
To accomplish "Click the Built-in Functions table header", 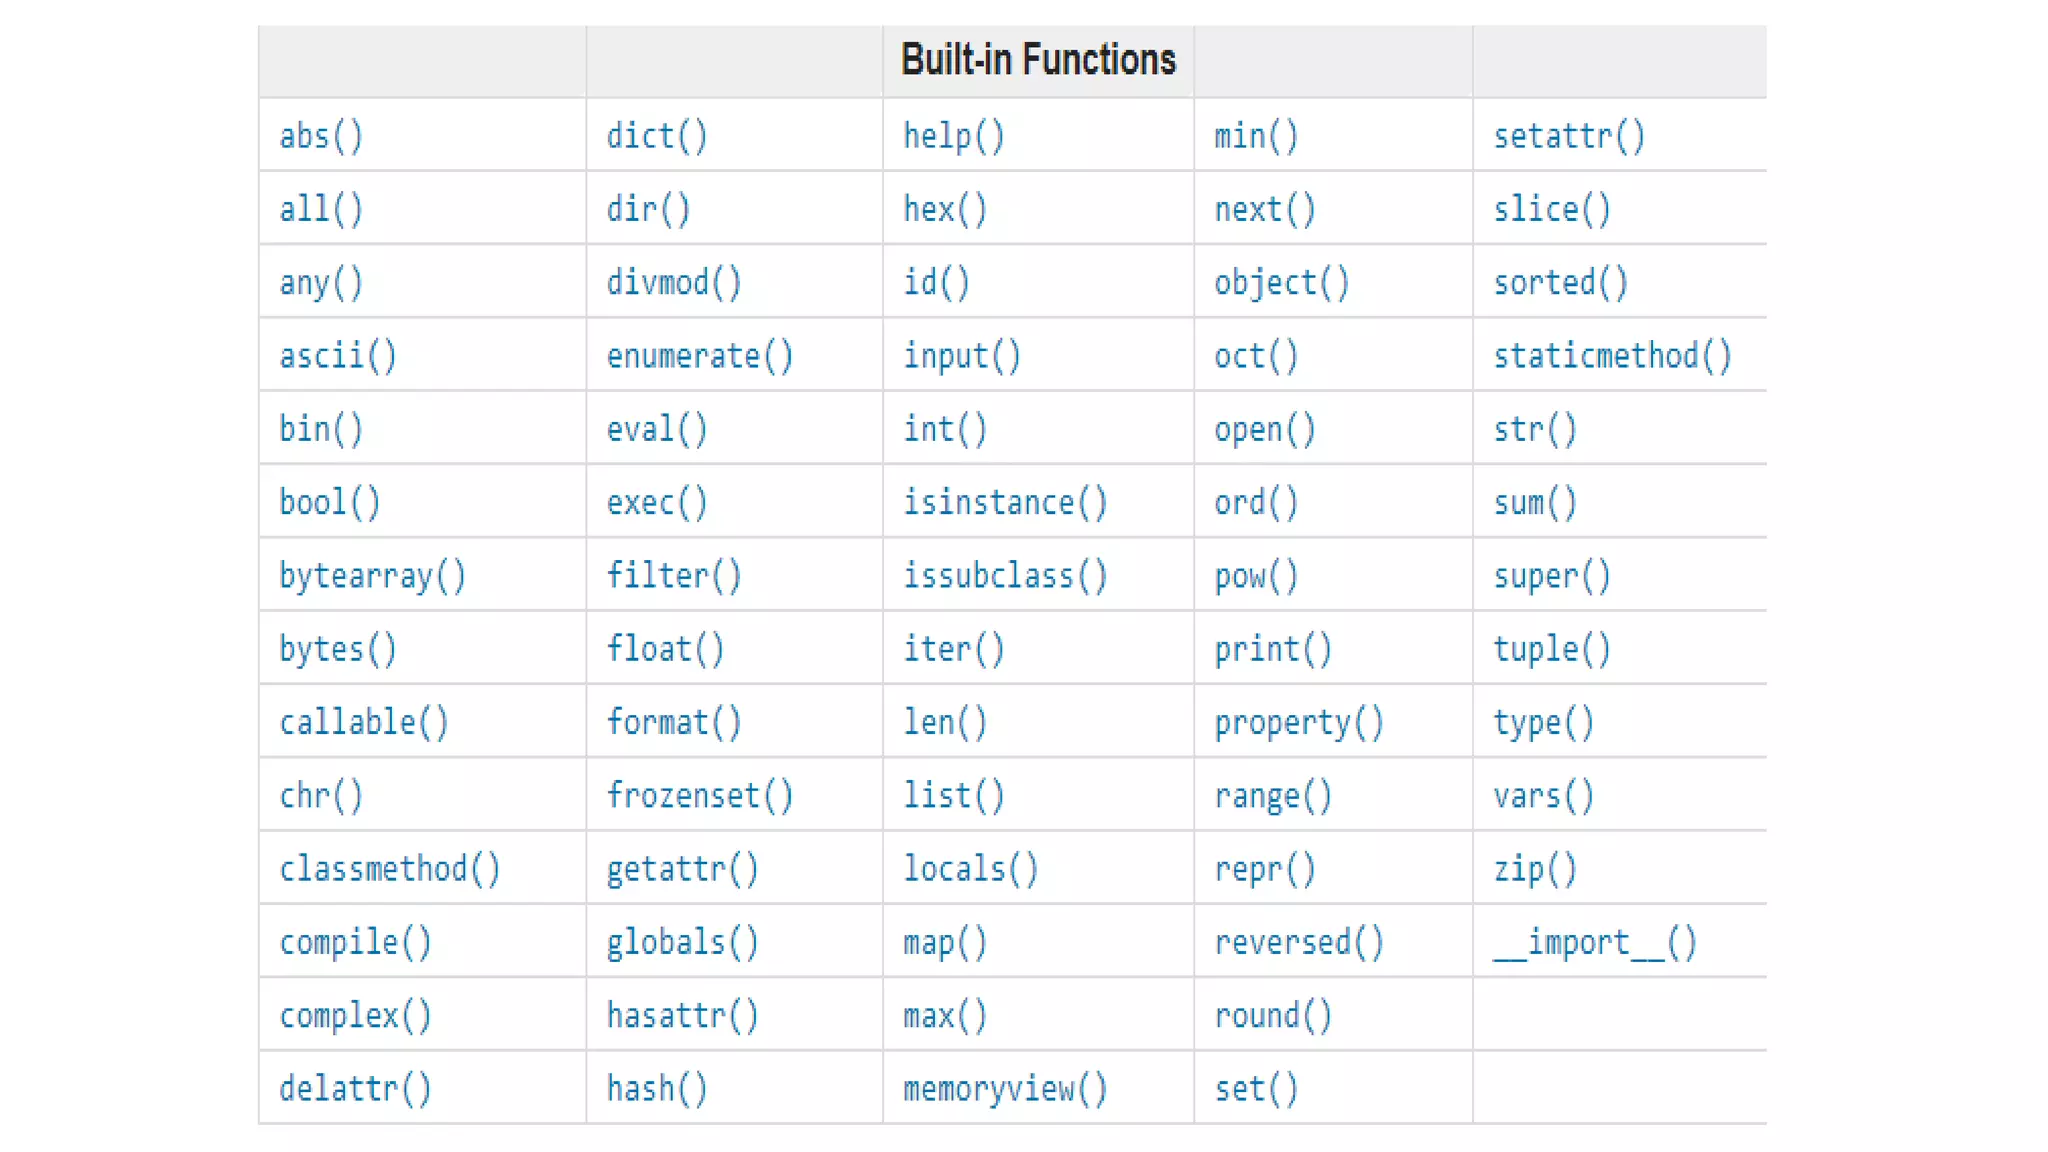I will pos(1038,60).
